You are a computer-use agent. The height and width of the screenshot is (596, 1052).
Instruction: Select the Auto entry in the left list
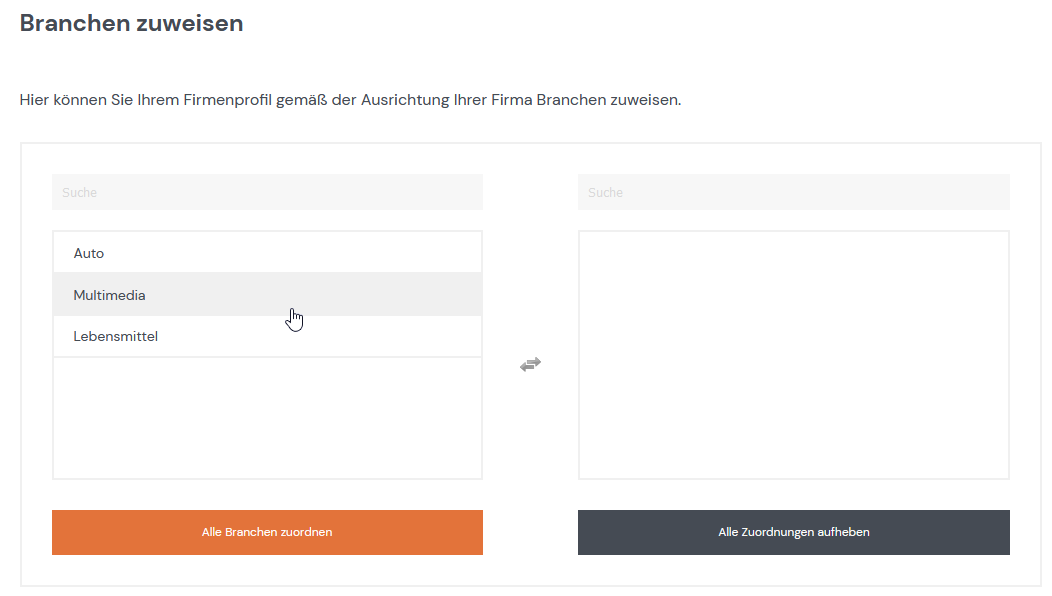click(267, 253)
